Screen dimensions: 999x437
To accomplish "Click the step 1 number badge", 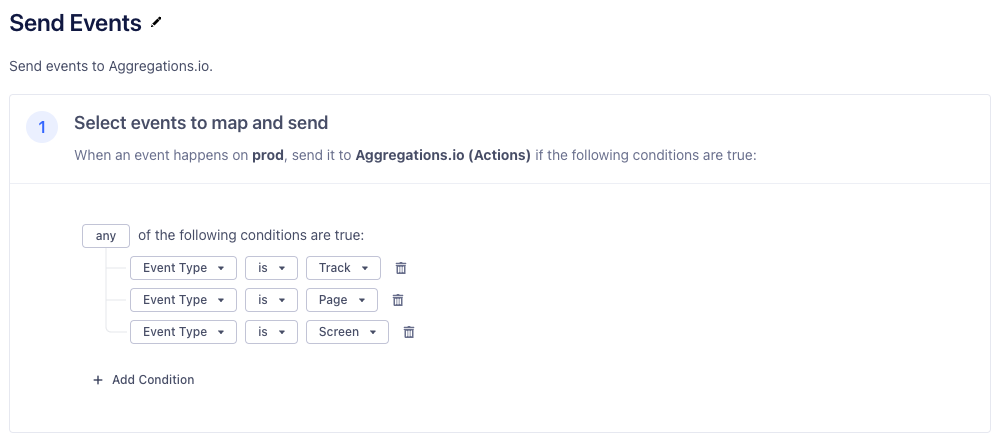I will [x=42, y=127].
